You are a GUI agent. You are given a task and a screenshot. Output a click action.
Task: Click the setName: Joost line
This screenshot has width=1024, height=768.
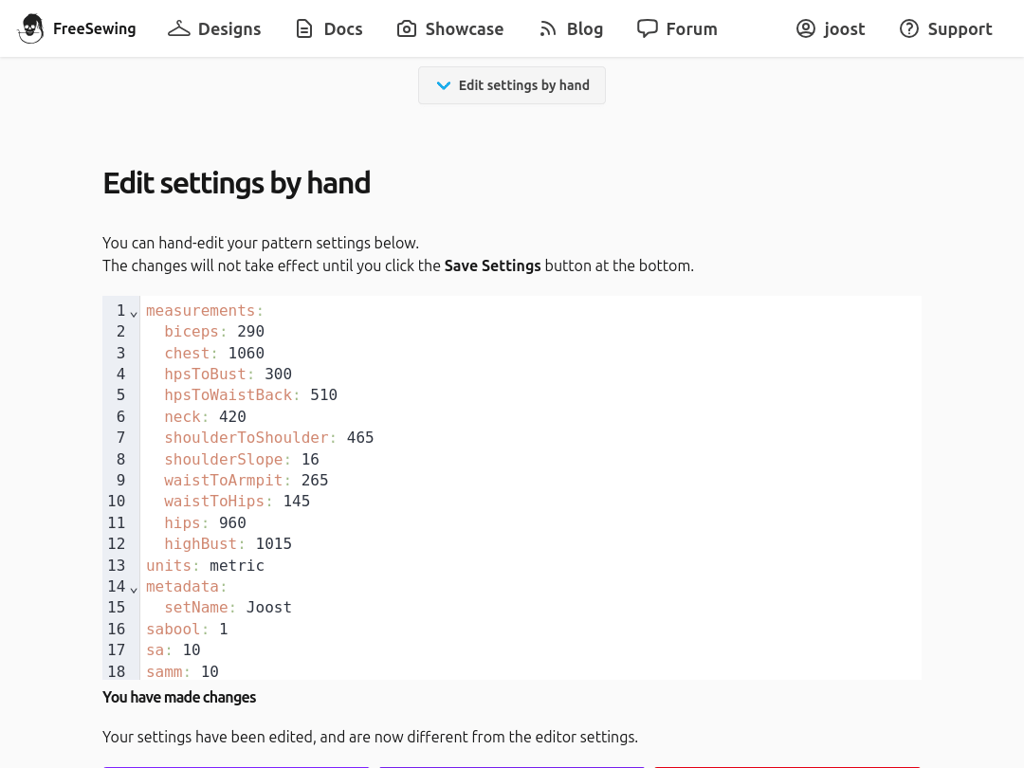click(228, 607)
